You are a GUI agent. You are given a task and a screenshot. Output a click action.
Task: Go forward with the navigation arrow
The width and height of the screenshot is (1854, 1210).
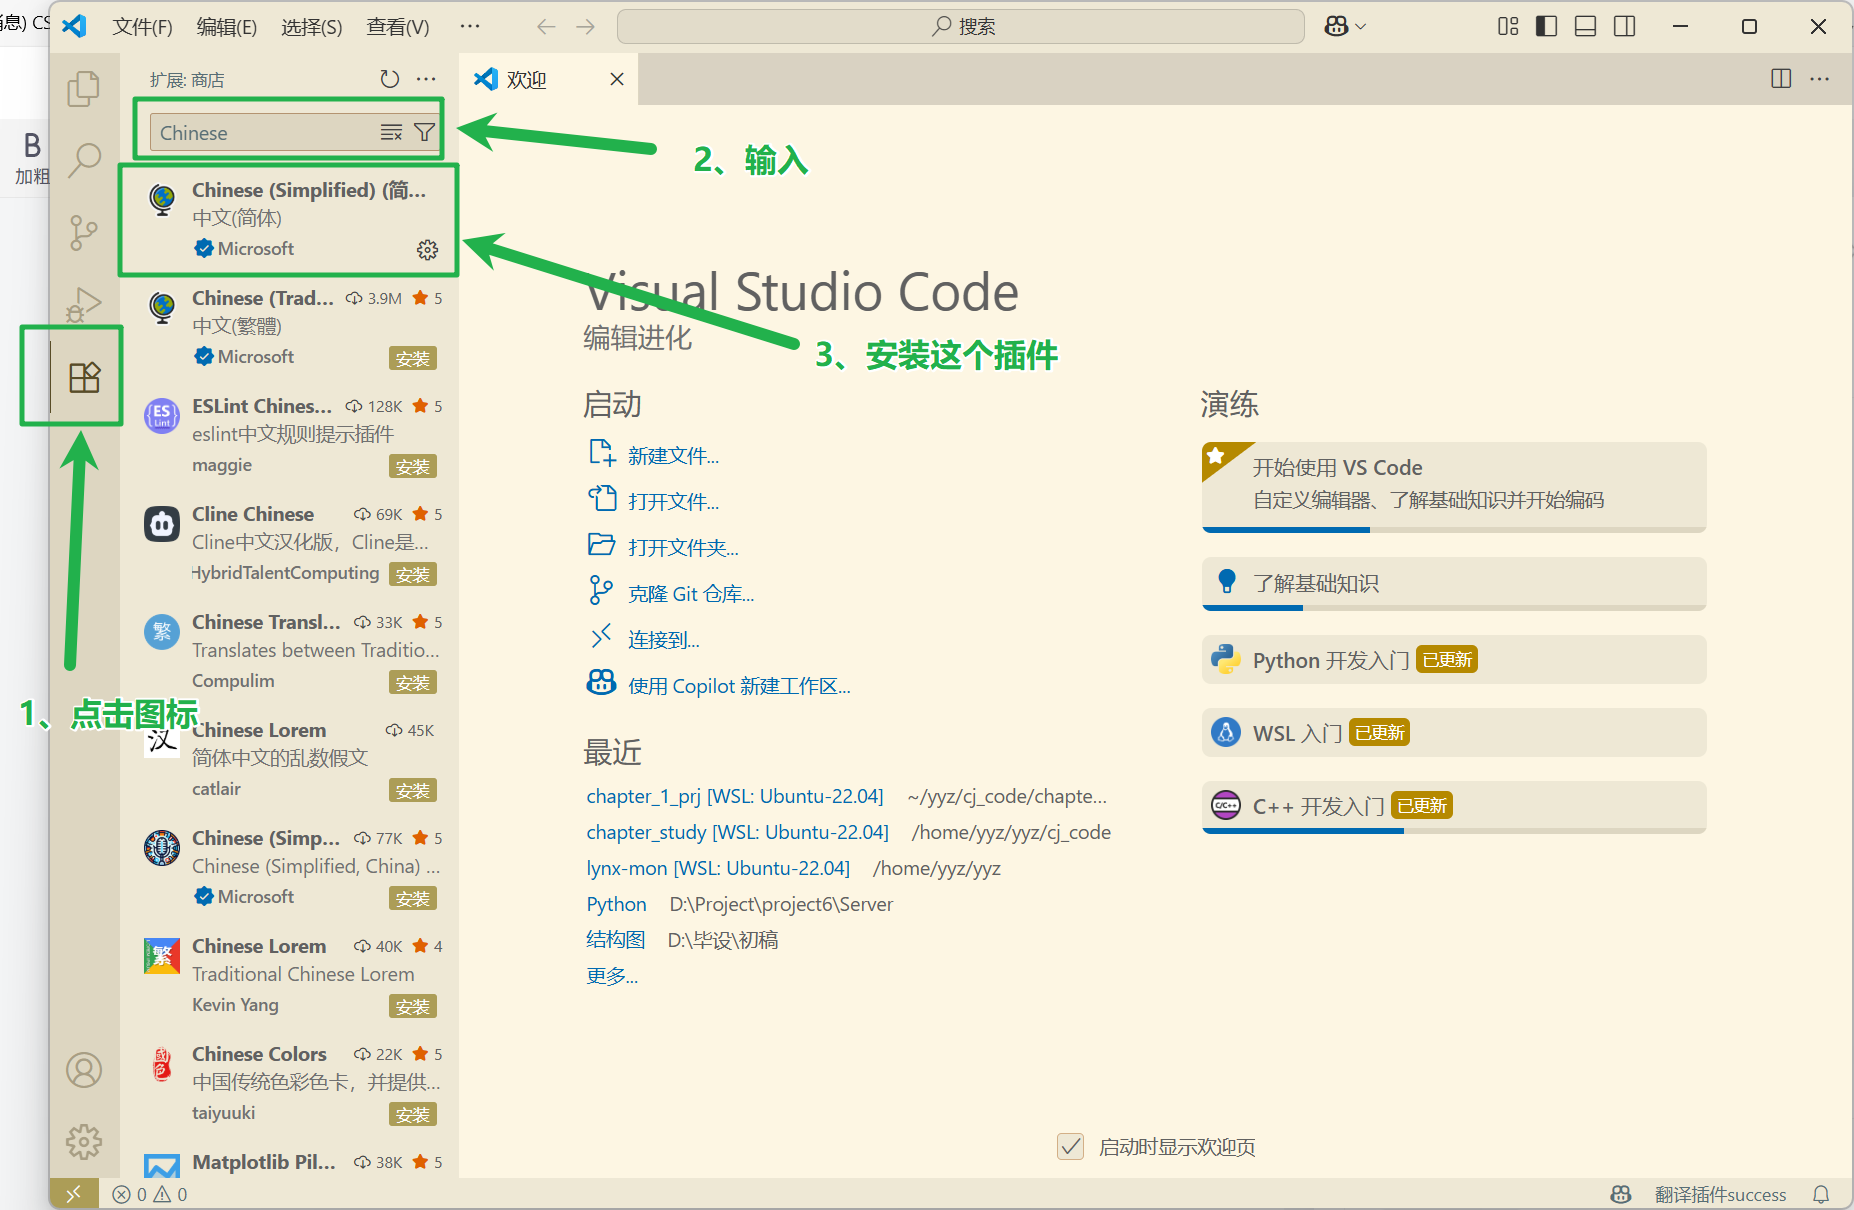[586, 27]
